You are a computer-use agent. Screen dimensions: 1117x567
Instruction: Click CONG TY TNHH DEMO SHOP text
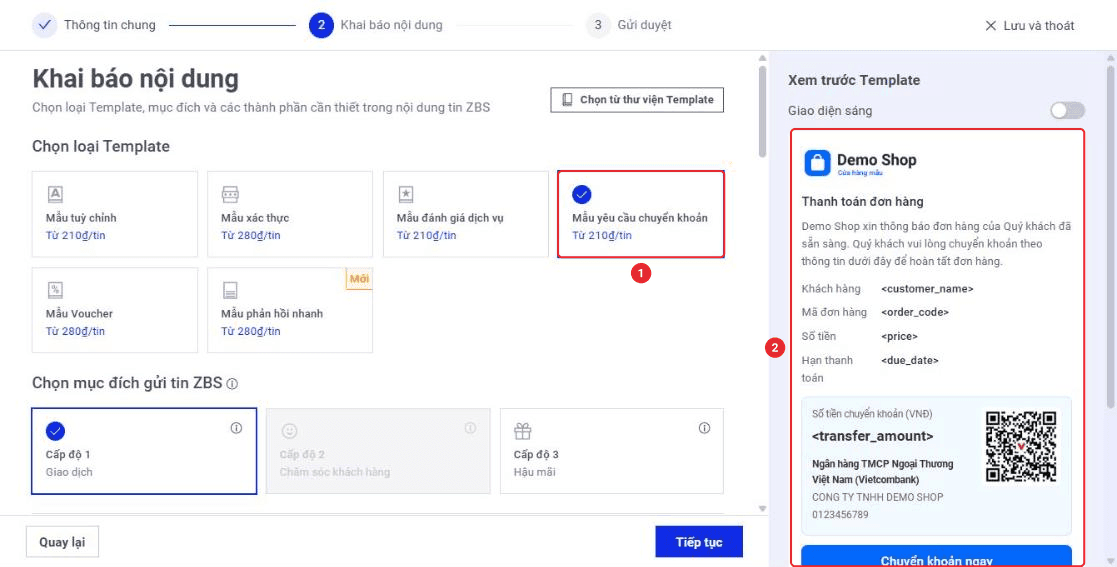(x=878, y=497)
